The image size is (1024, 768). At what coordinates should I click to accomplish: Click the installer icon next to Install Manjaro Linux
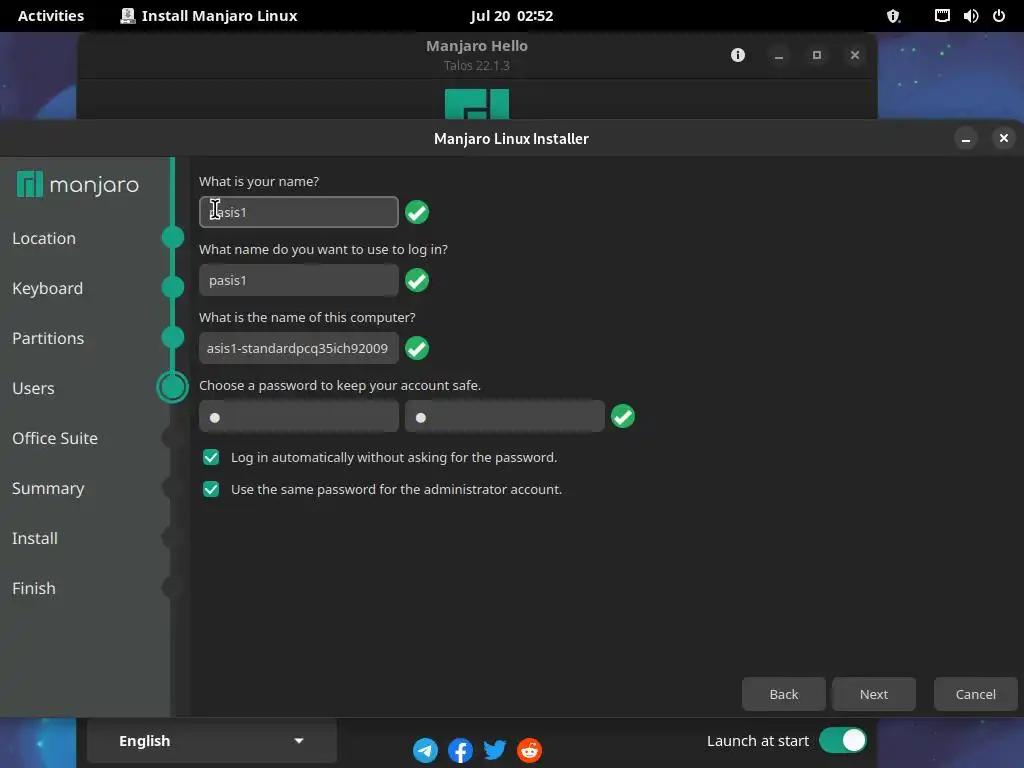[128, 16]
